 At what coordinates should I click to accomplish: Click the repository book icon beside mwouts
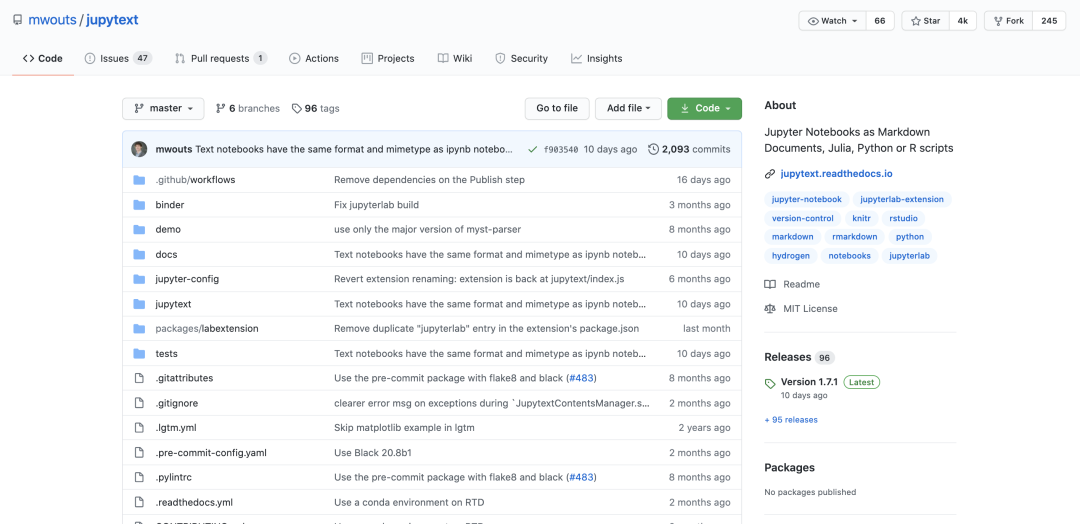click(17, 21)
